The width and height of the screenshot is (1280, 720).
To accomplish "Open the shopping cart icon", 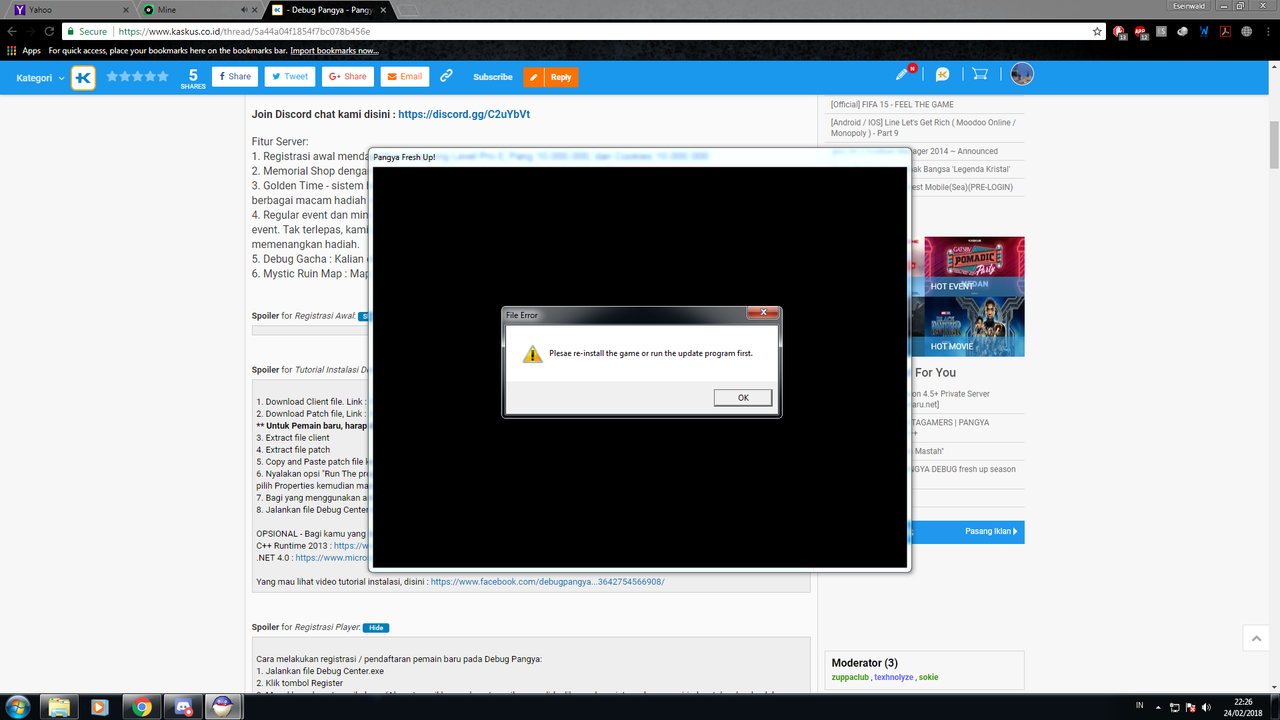I will coord(980,74).
